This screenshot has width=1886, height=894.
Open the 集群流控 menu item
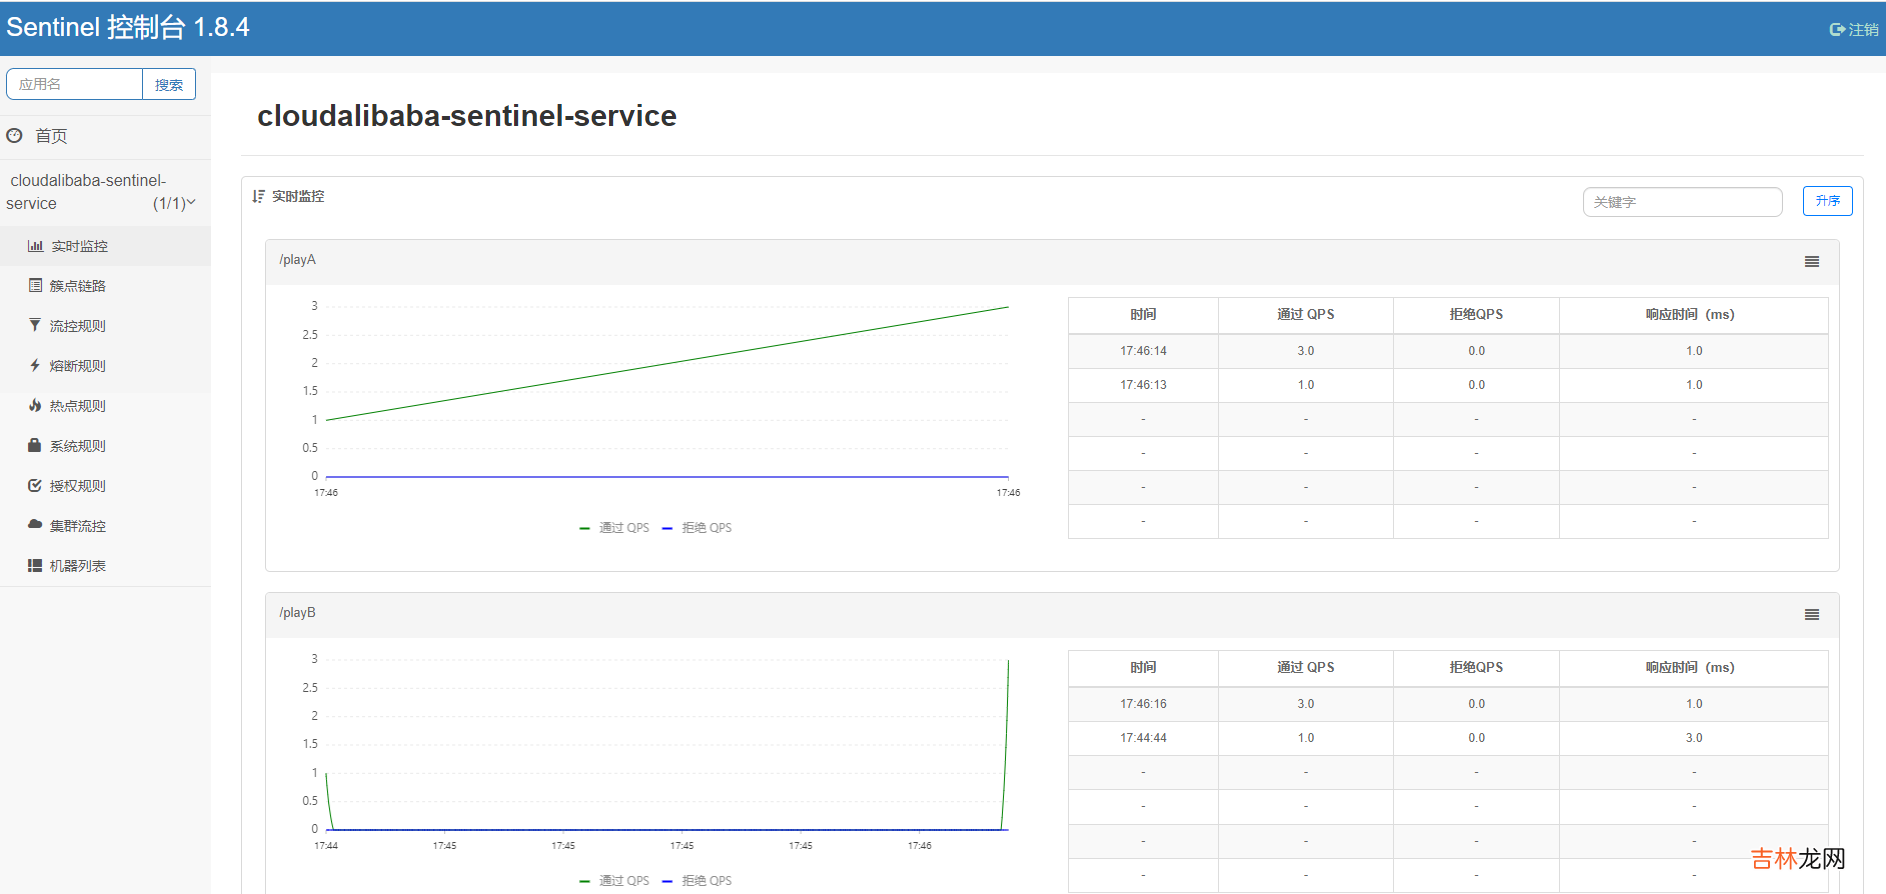point(77,526)
